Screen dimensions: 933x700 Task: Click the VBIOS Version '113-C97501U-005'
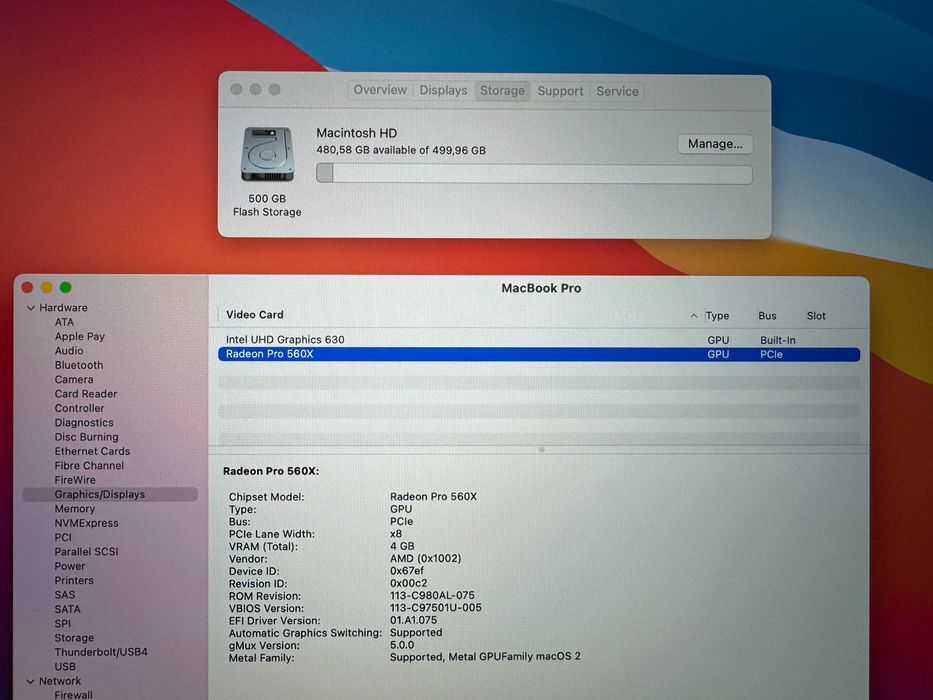pos(436,608)
